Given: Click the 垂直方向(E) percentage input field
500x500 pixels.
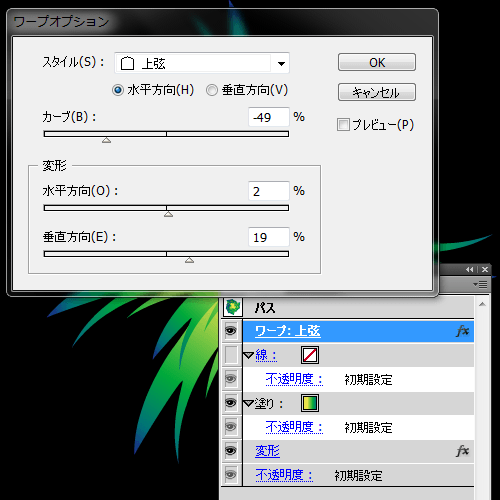Looking at the screenshot, I should coord(269,237).
